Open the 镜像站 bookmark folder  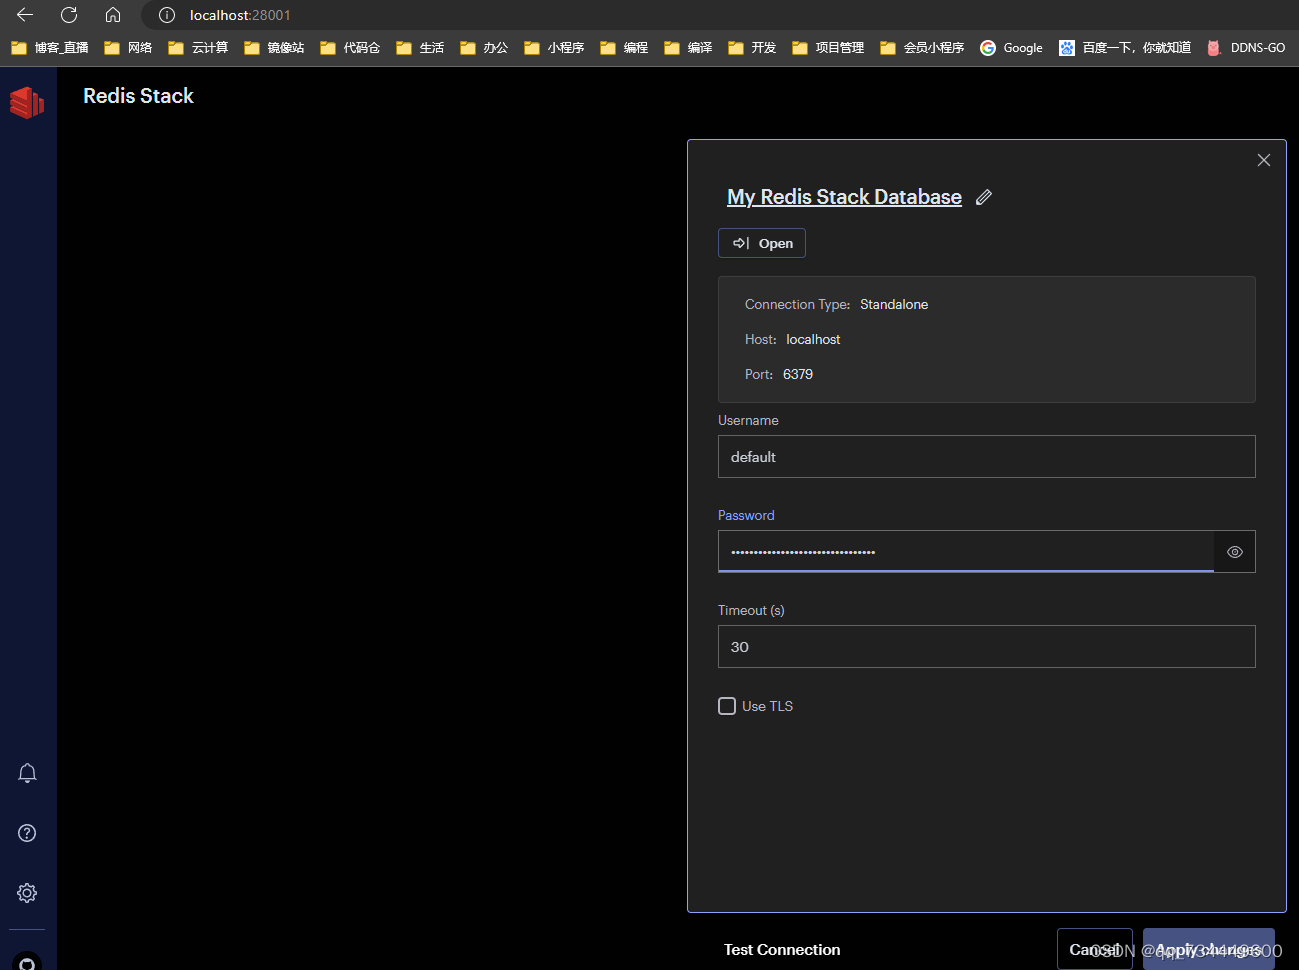pyautogui.click(x=275, y=48)
